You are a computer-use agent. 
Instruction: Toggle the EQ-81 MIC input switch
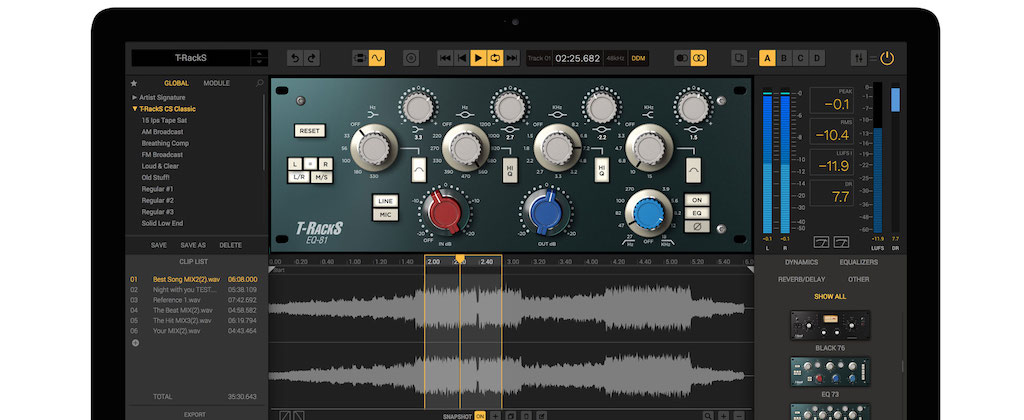(x=385, y=214)
